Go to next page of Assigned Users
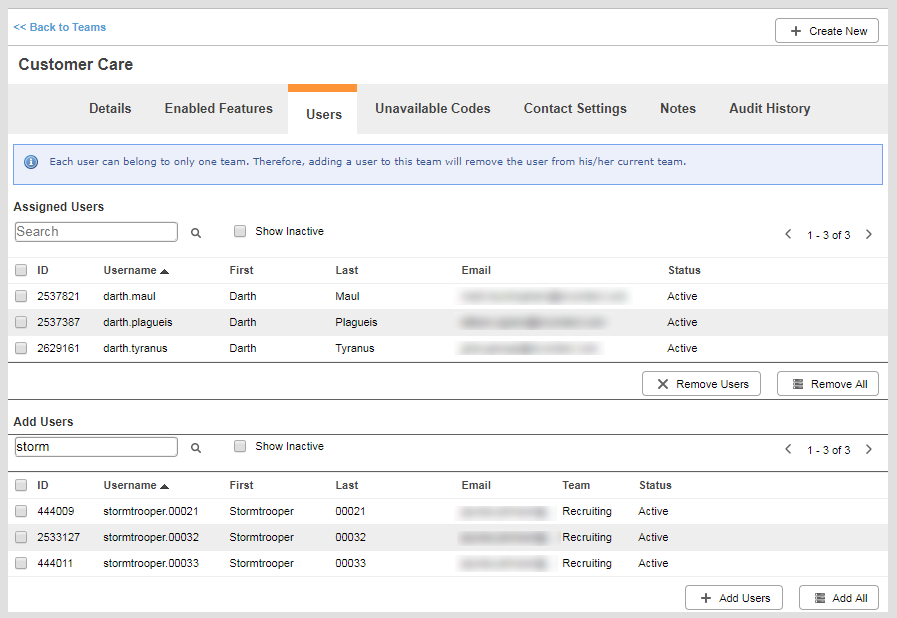Viewport: 897px width, 618px height. (868, 234)
